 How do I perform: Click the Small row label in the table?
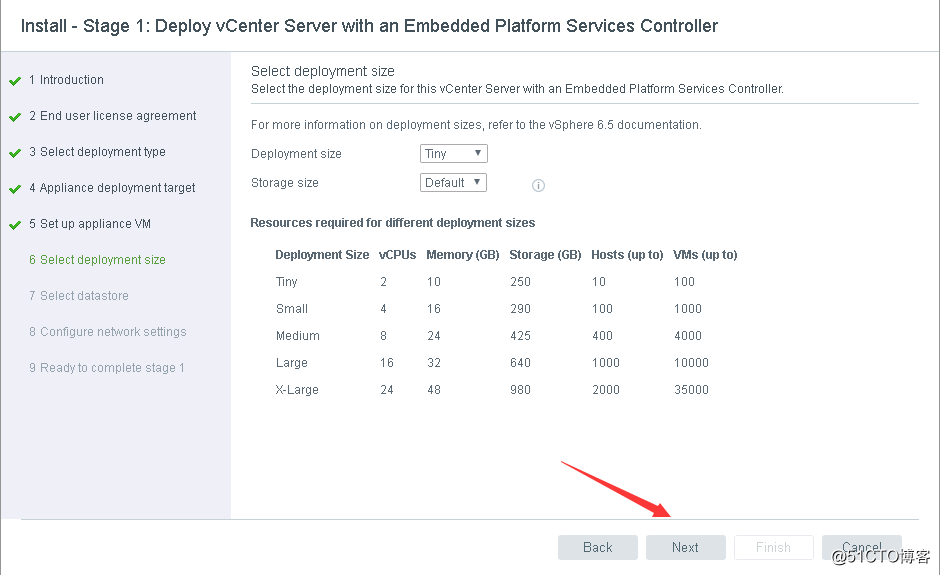(x=292, y=309)
